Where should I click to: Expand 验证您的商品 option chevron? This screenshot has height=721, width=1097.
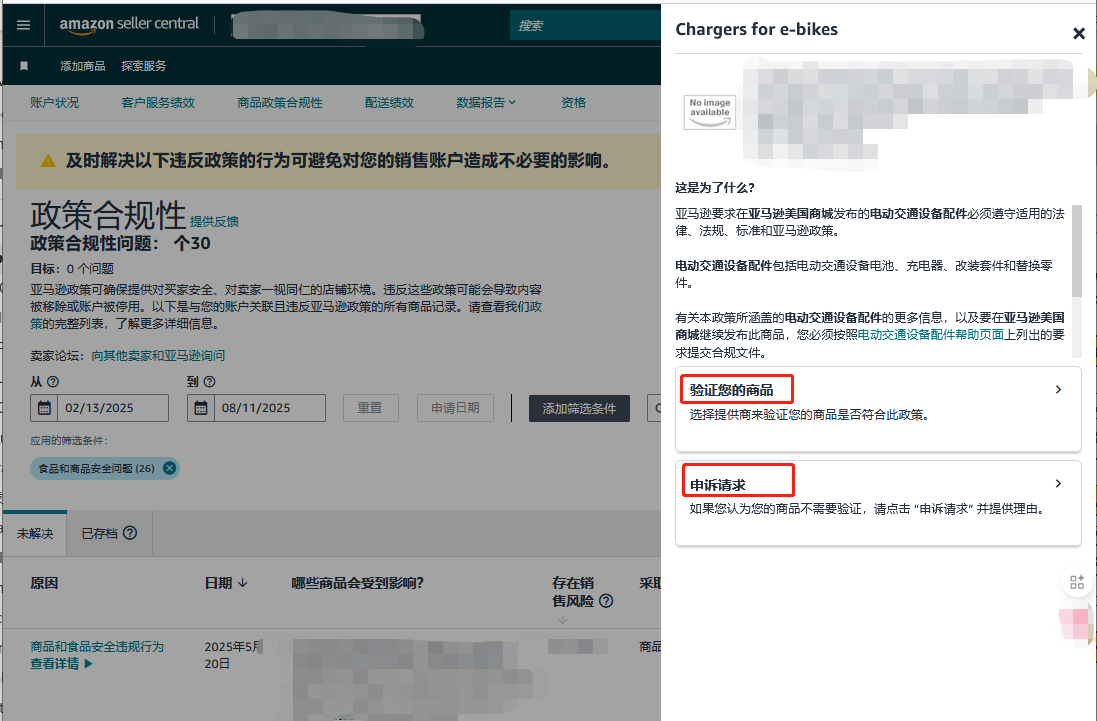click(x=1058, y=390)
